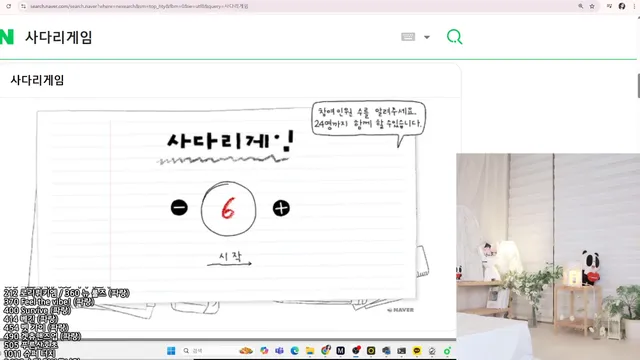Reload the page with browser refresh icon
This screenshot has width=640, height=360.
point(9,6)
